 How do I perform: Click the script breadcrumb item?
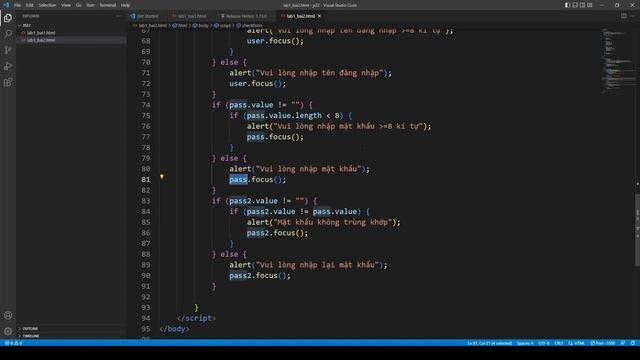click(x=223, y=25)
